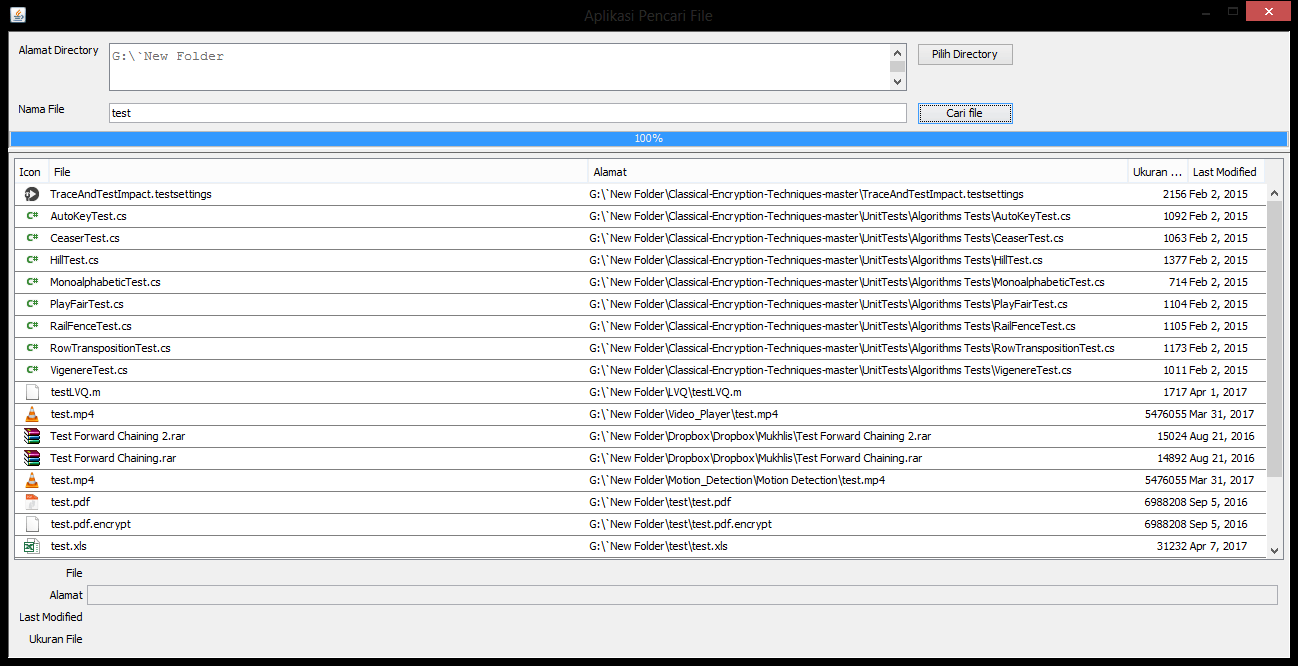Screen dimensions: 1298x666
Task: Click the blank file icon for testLVQ.m
Action: [x=32, y=392]
